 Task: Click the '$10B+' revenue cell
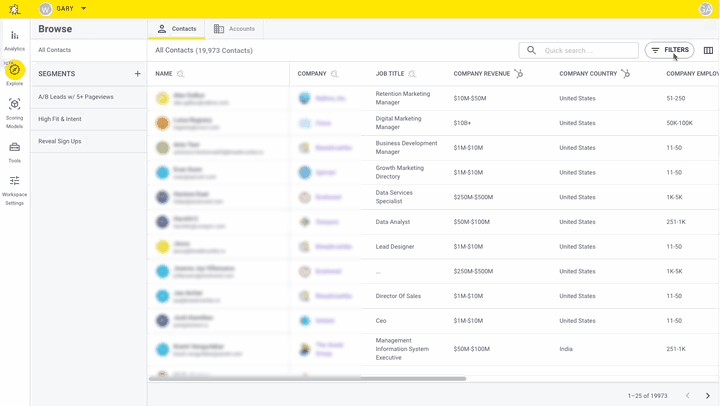coord(462,123)
